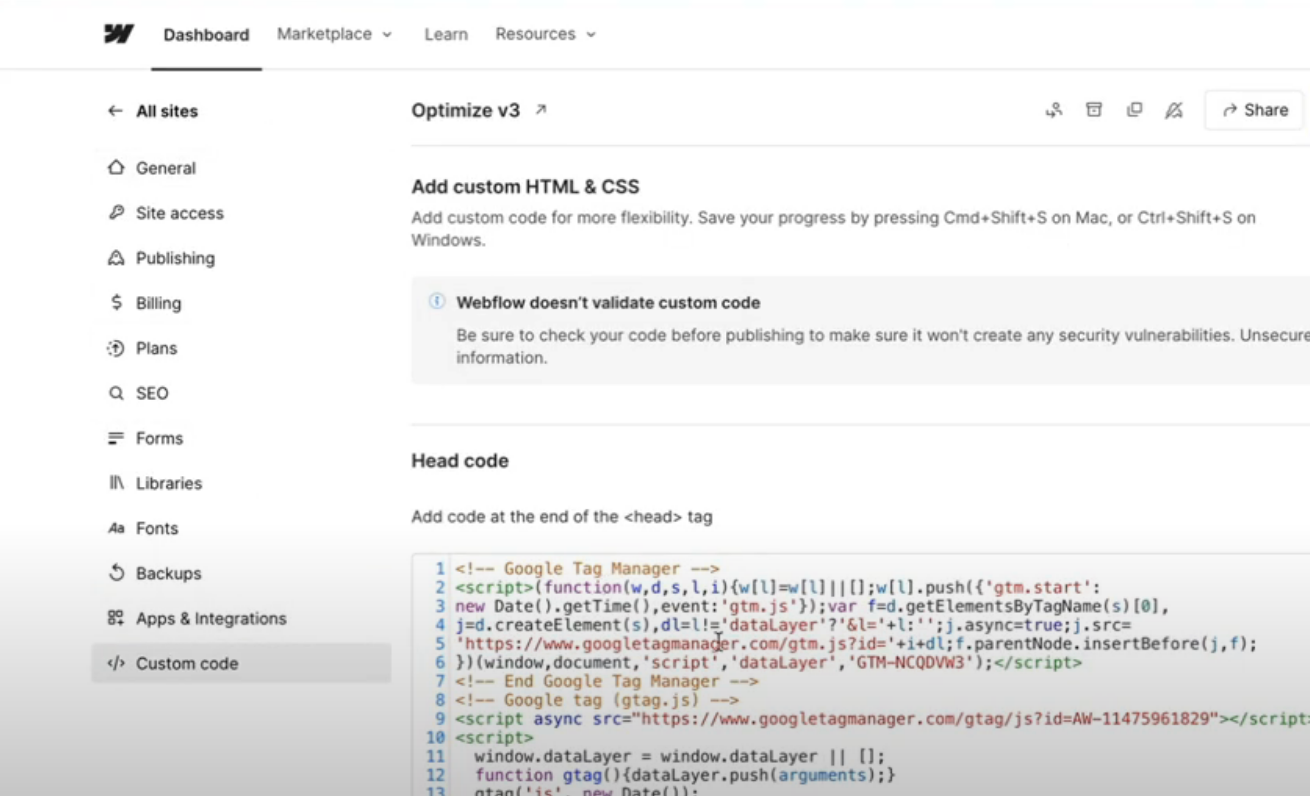1310x796 pixels.
Task: Open the Learn menu item
Action: [446, 34]
